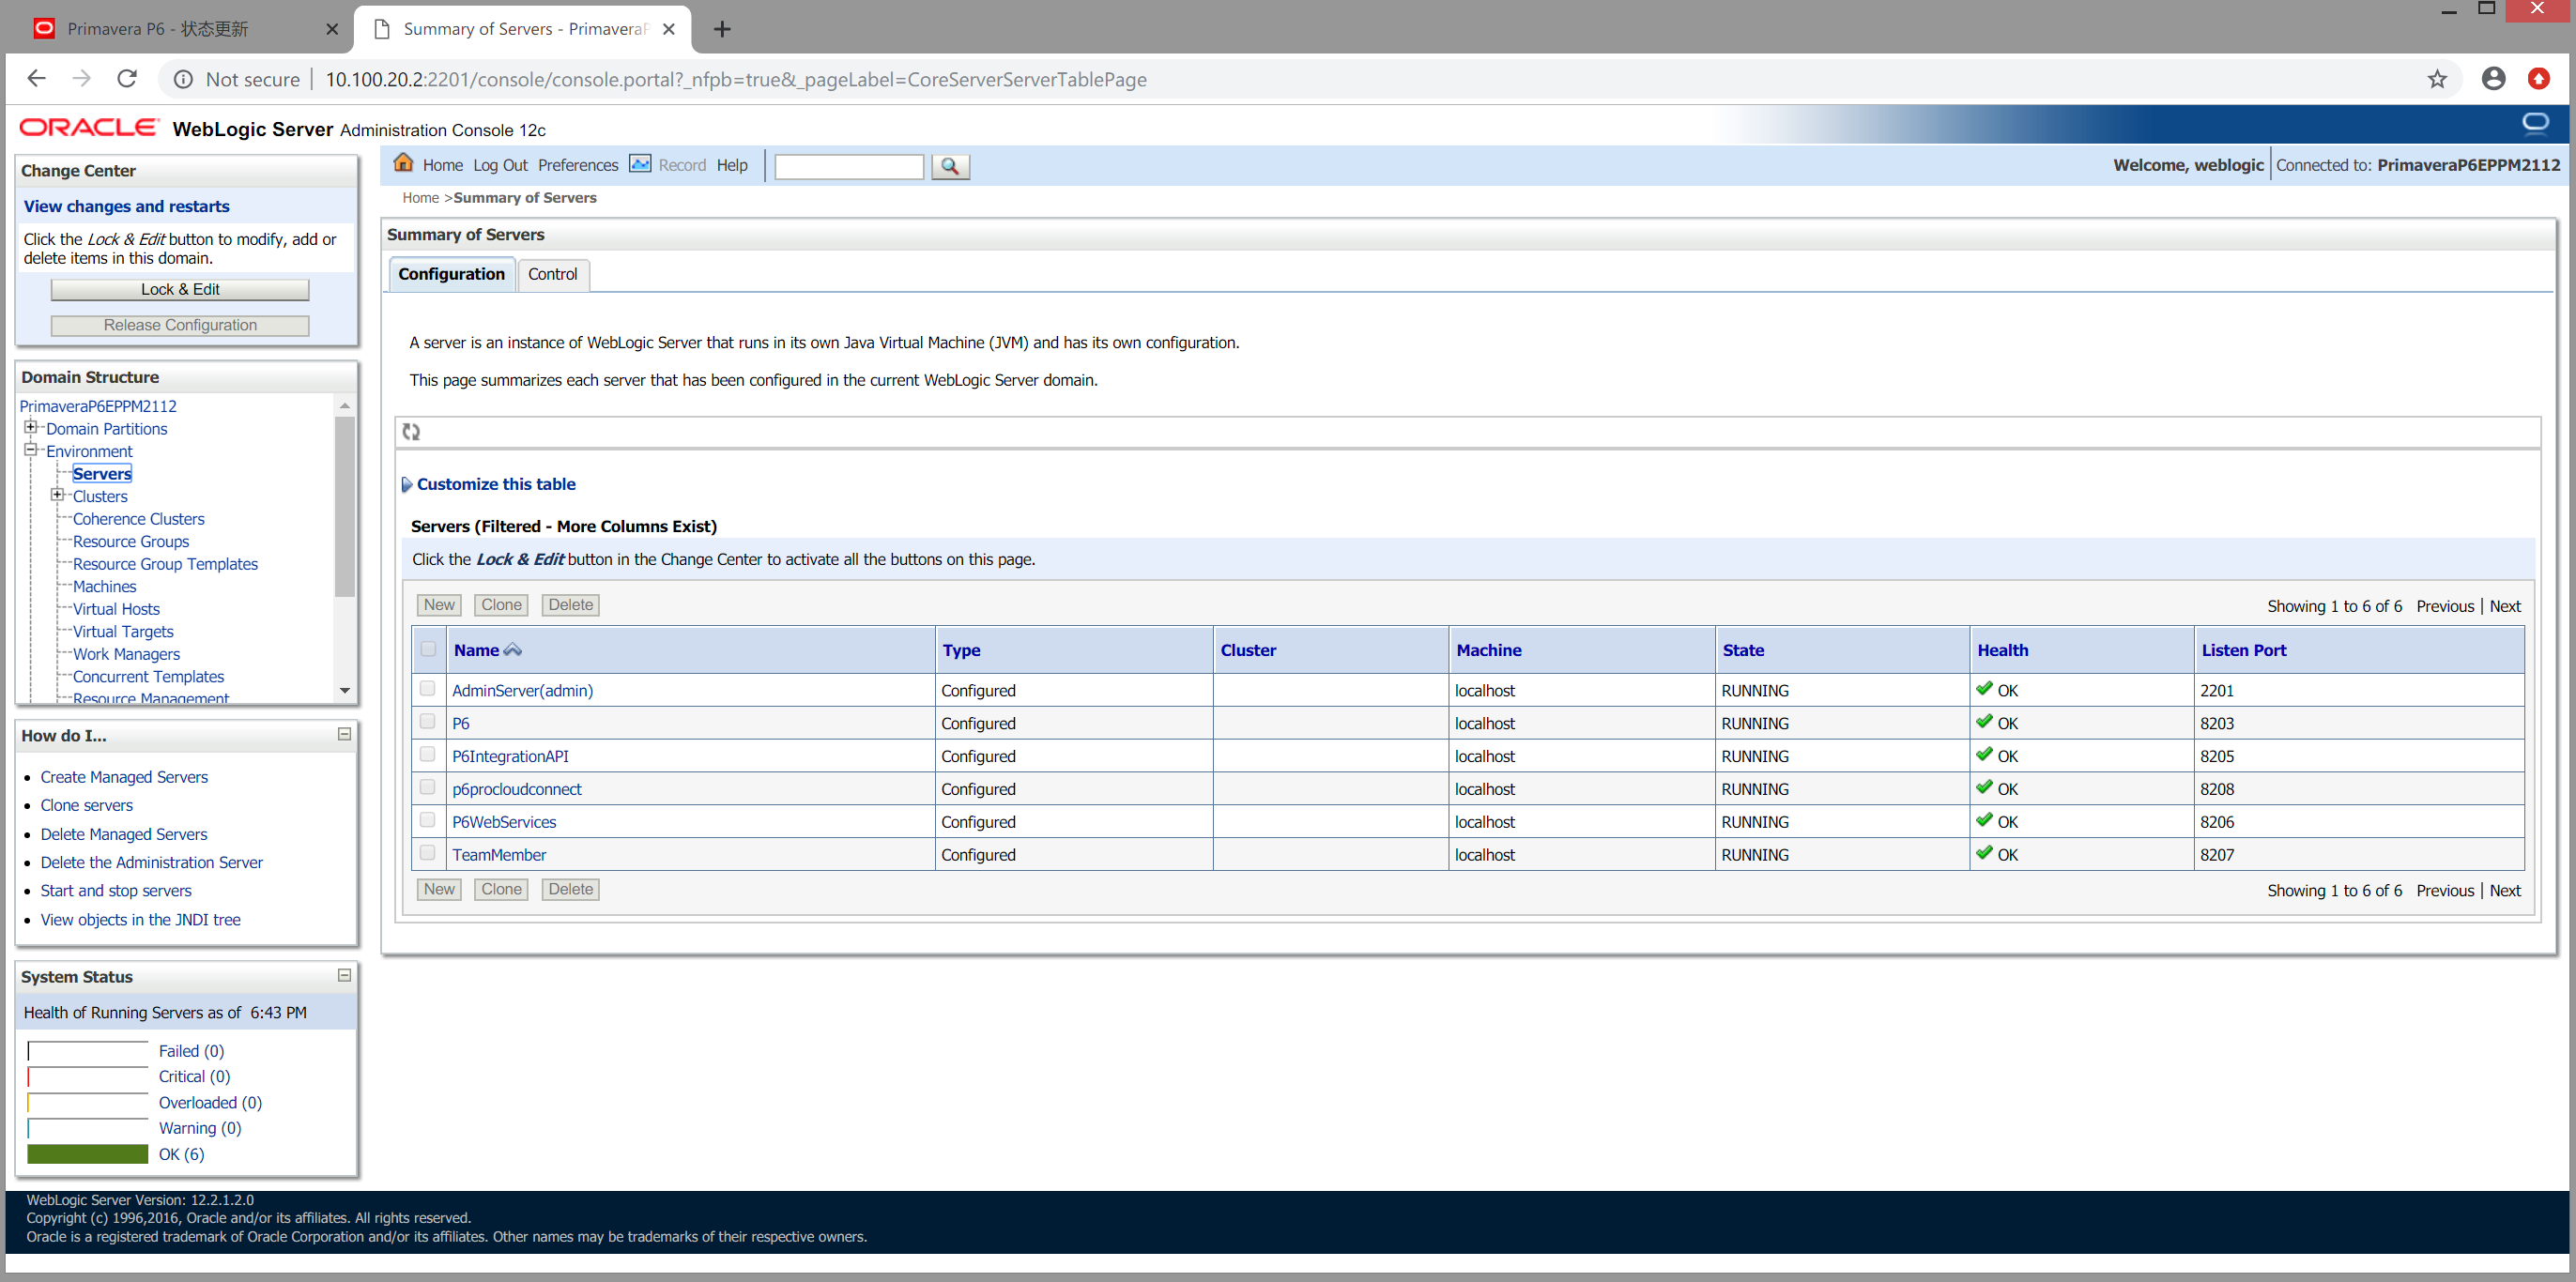This screenshot has width=2576, height=1282.
Task: Click the browser reload icon
Action: pyautogui.click(x=127, y=79)
